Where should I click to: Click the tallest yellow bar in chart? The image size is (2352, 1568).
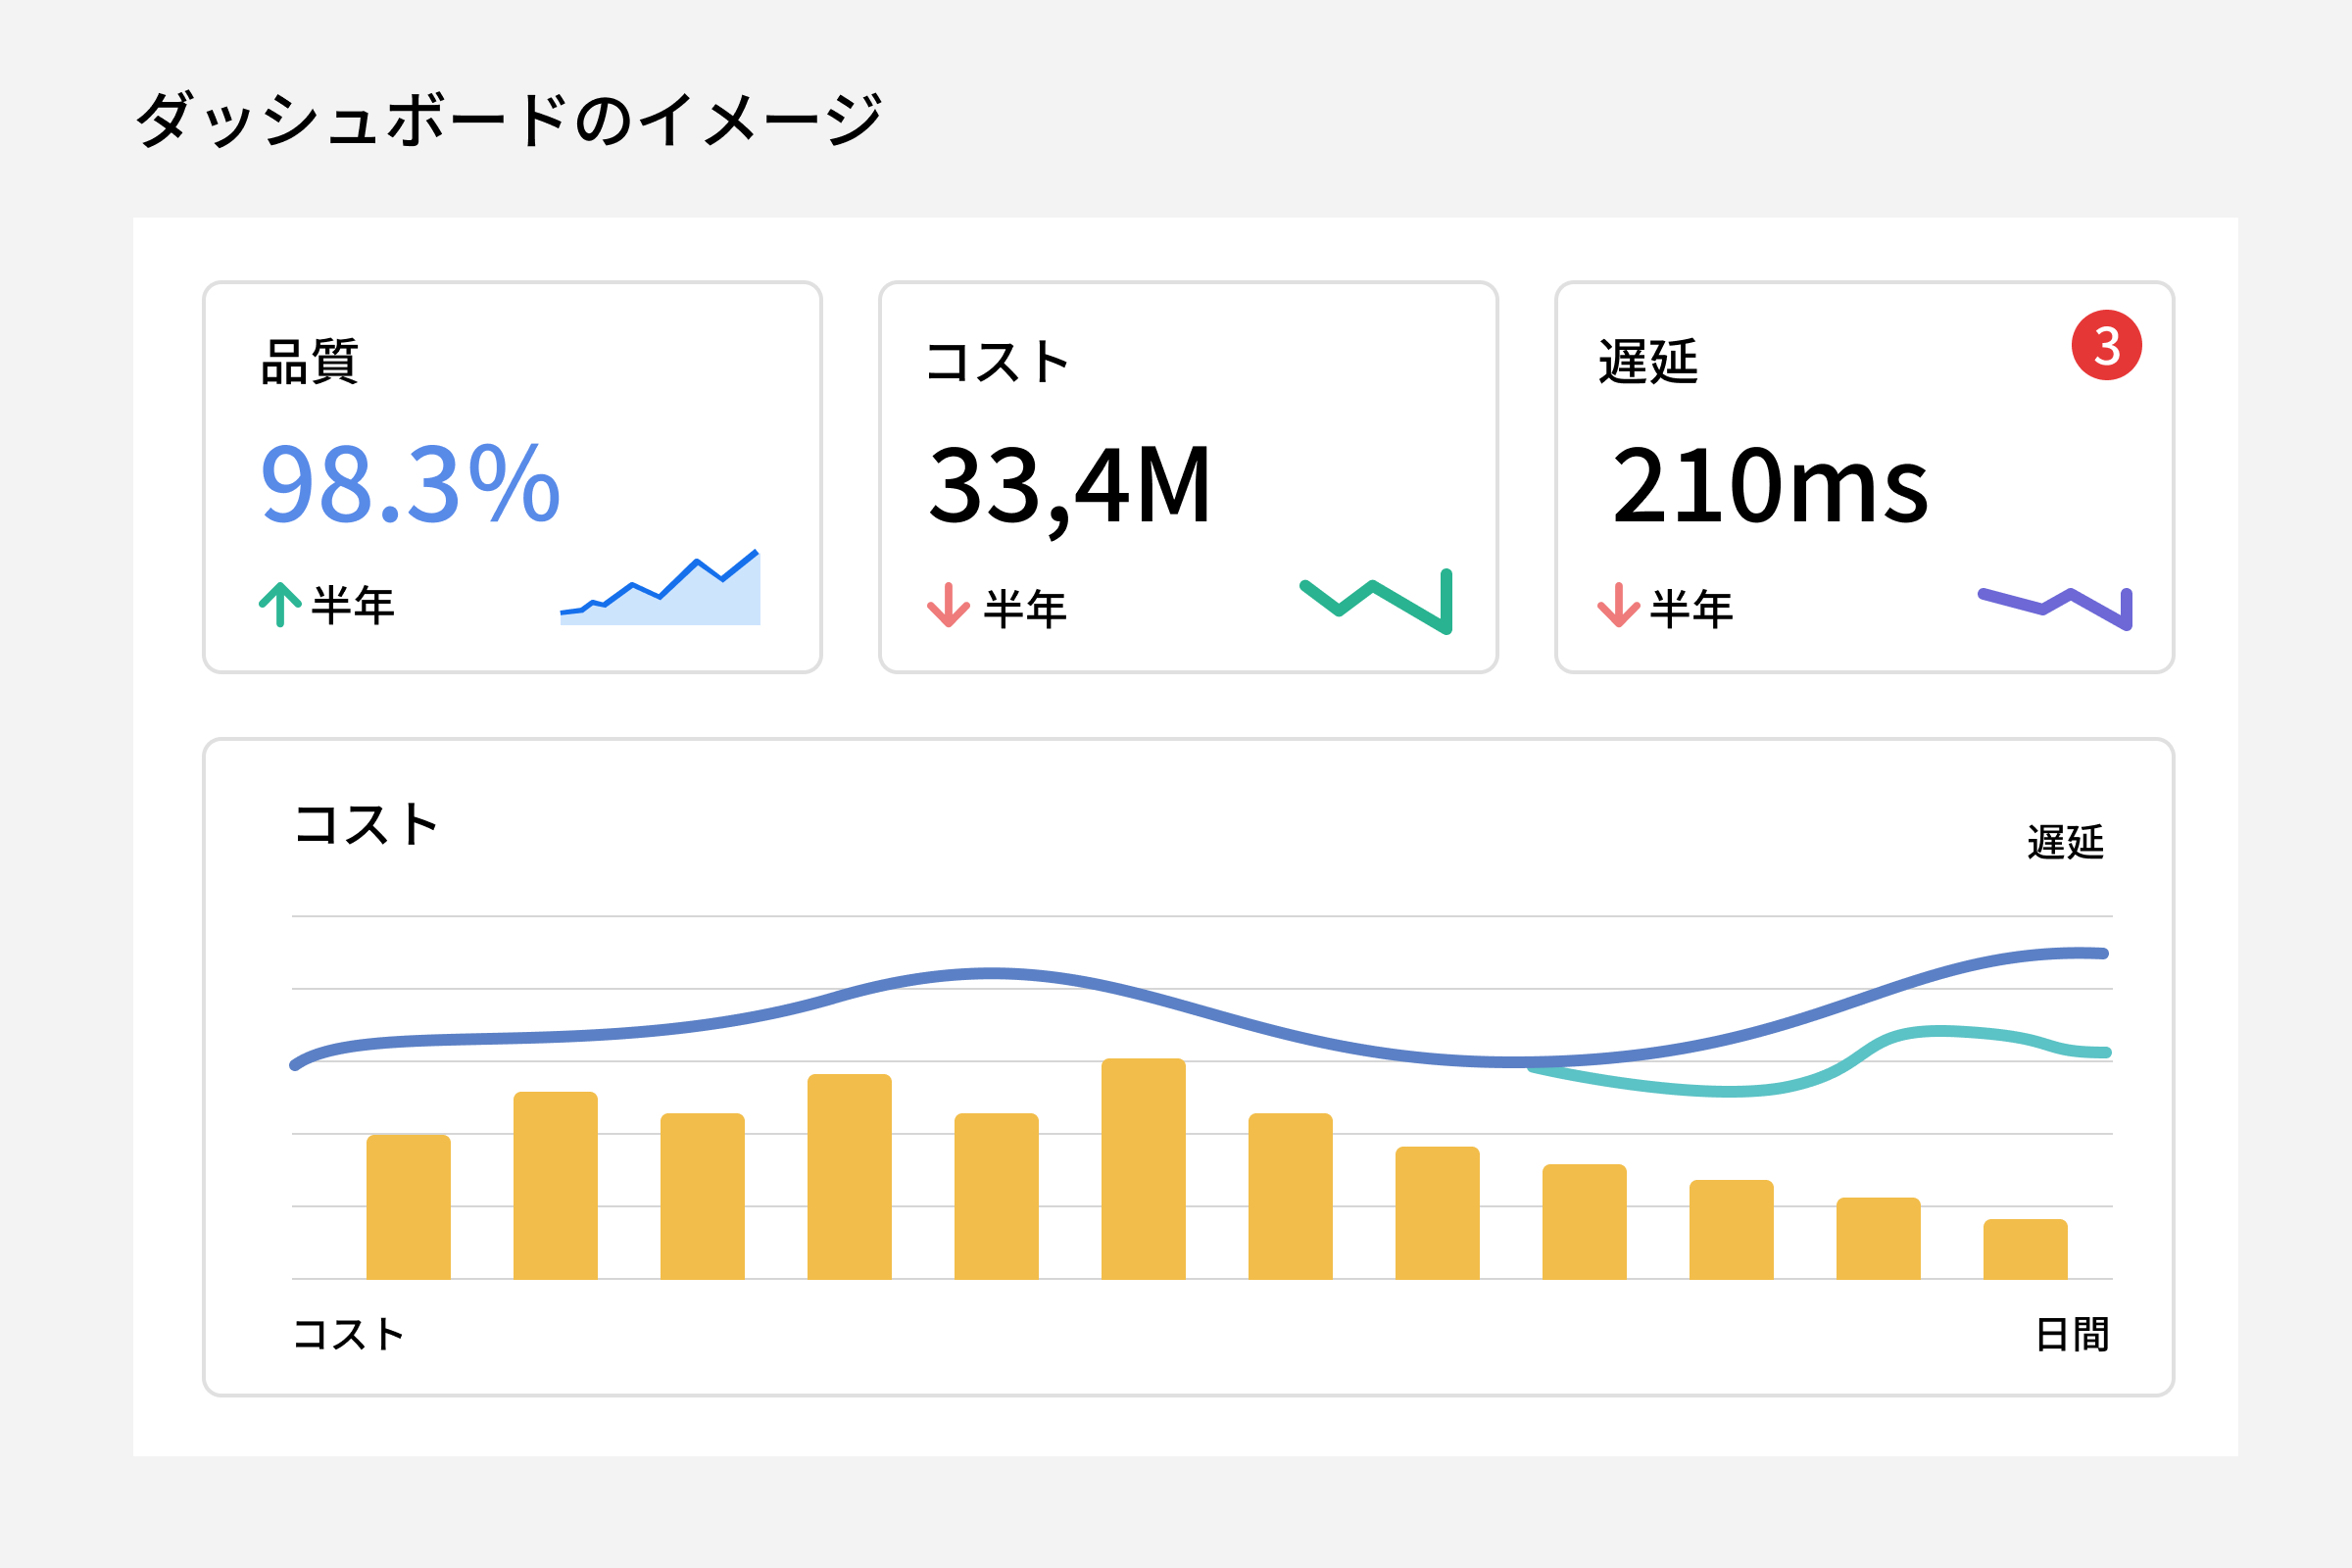(1143, 1170)
